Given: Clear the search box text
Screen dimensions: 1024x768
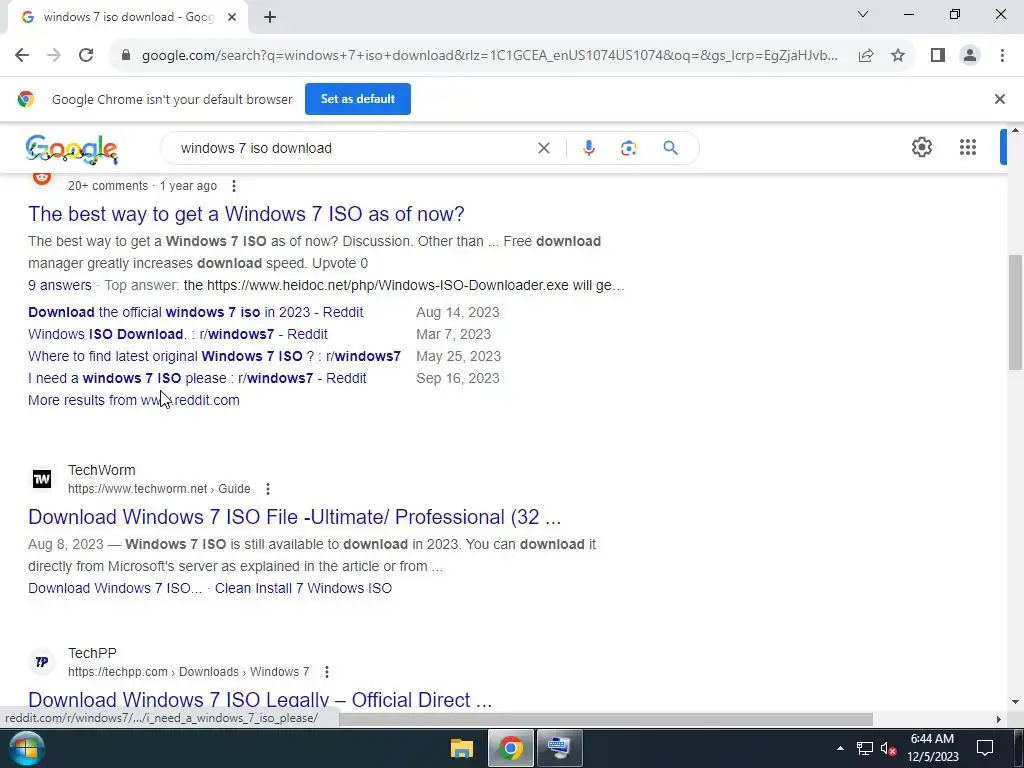Looking at the screenshot, I should [x=543, y=148].
